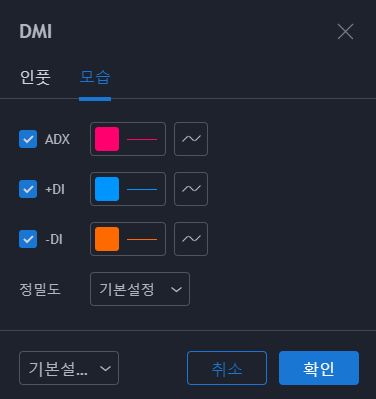Image resolution: width=376 pixels, height=399 pixels.
Task: Open the +DI plot type icon
Action: 191,189
